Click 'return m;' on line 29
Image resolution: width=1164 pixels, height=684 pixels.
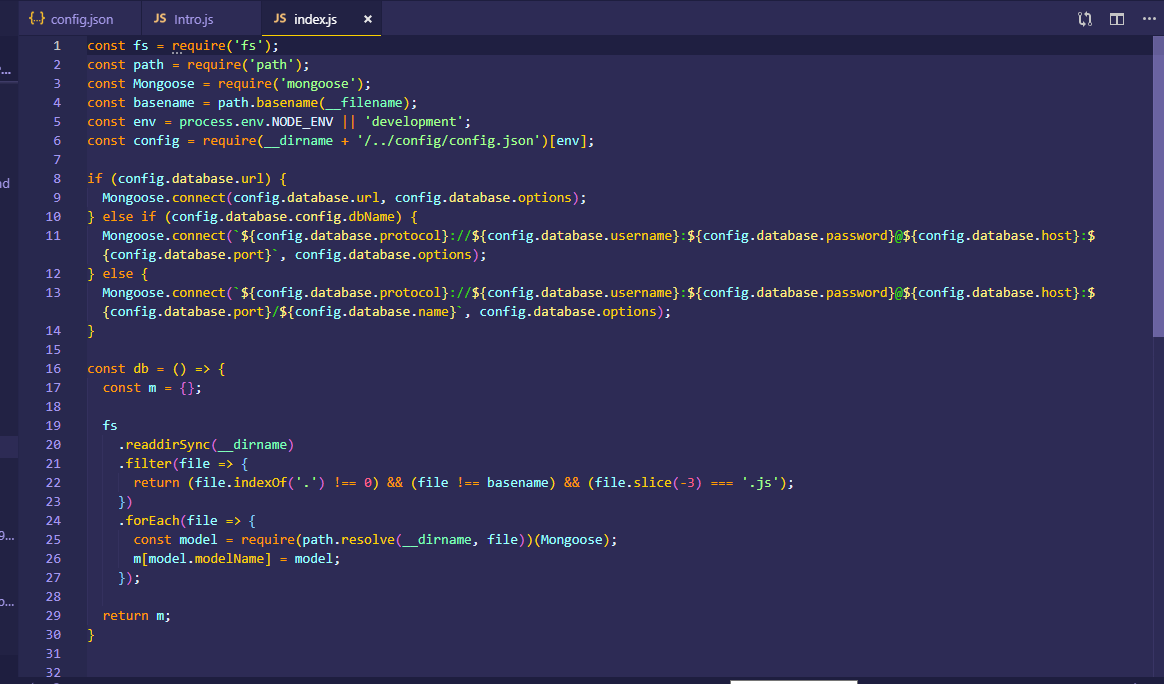135,615
